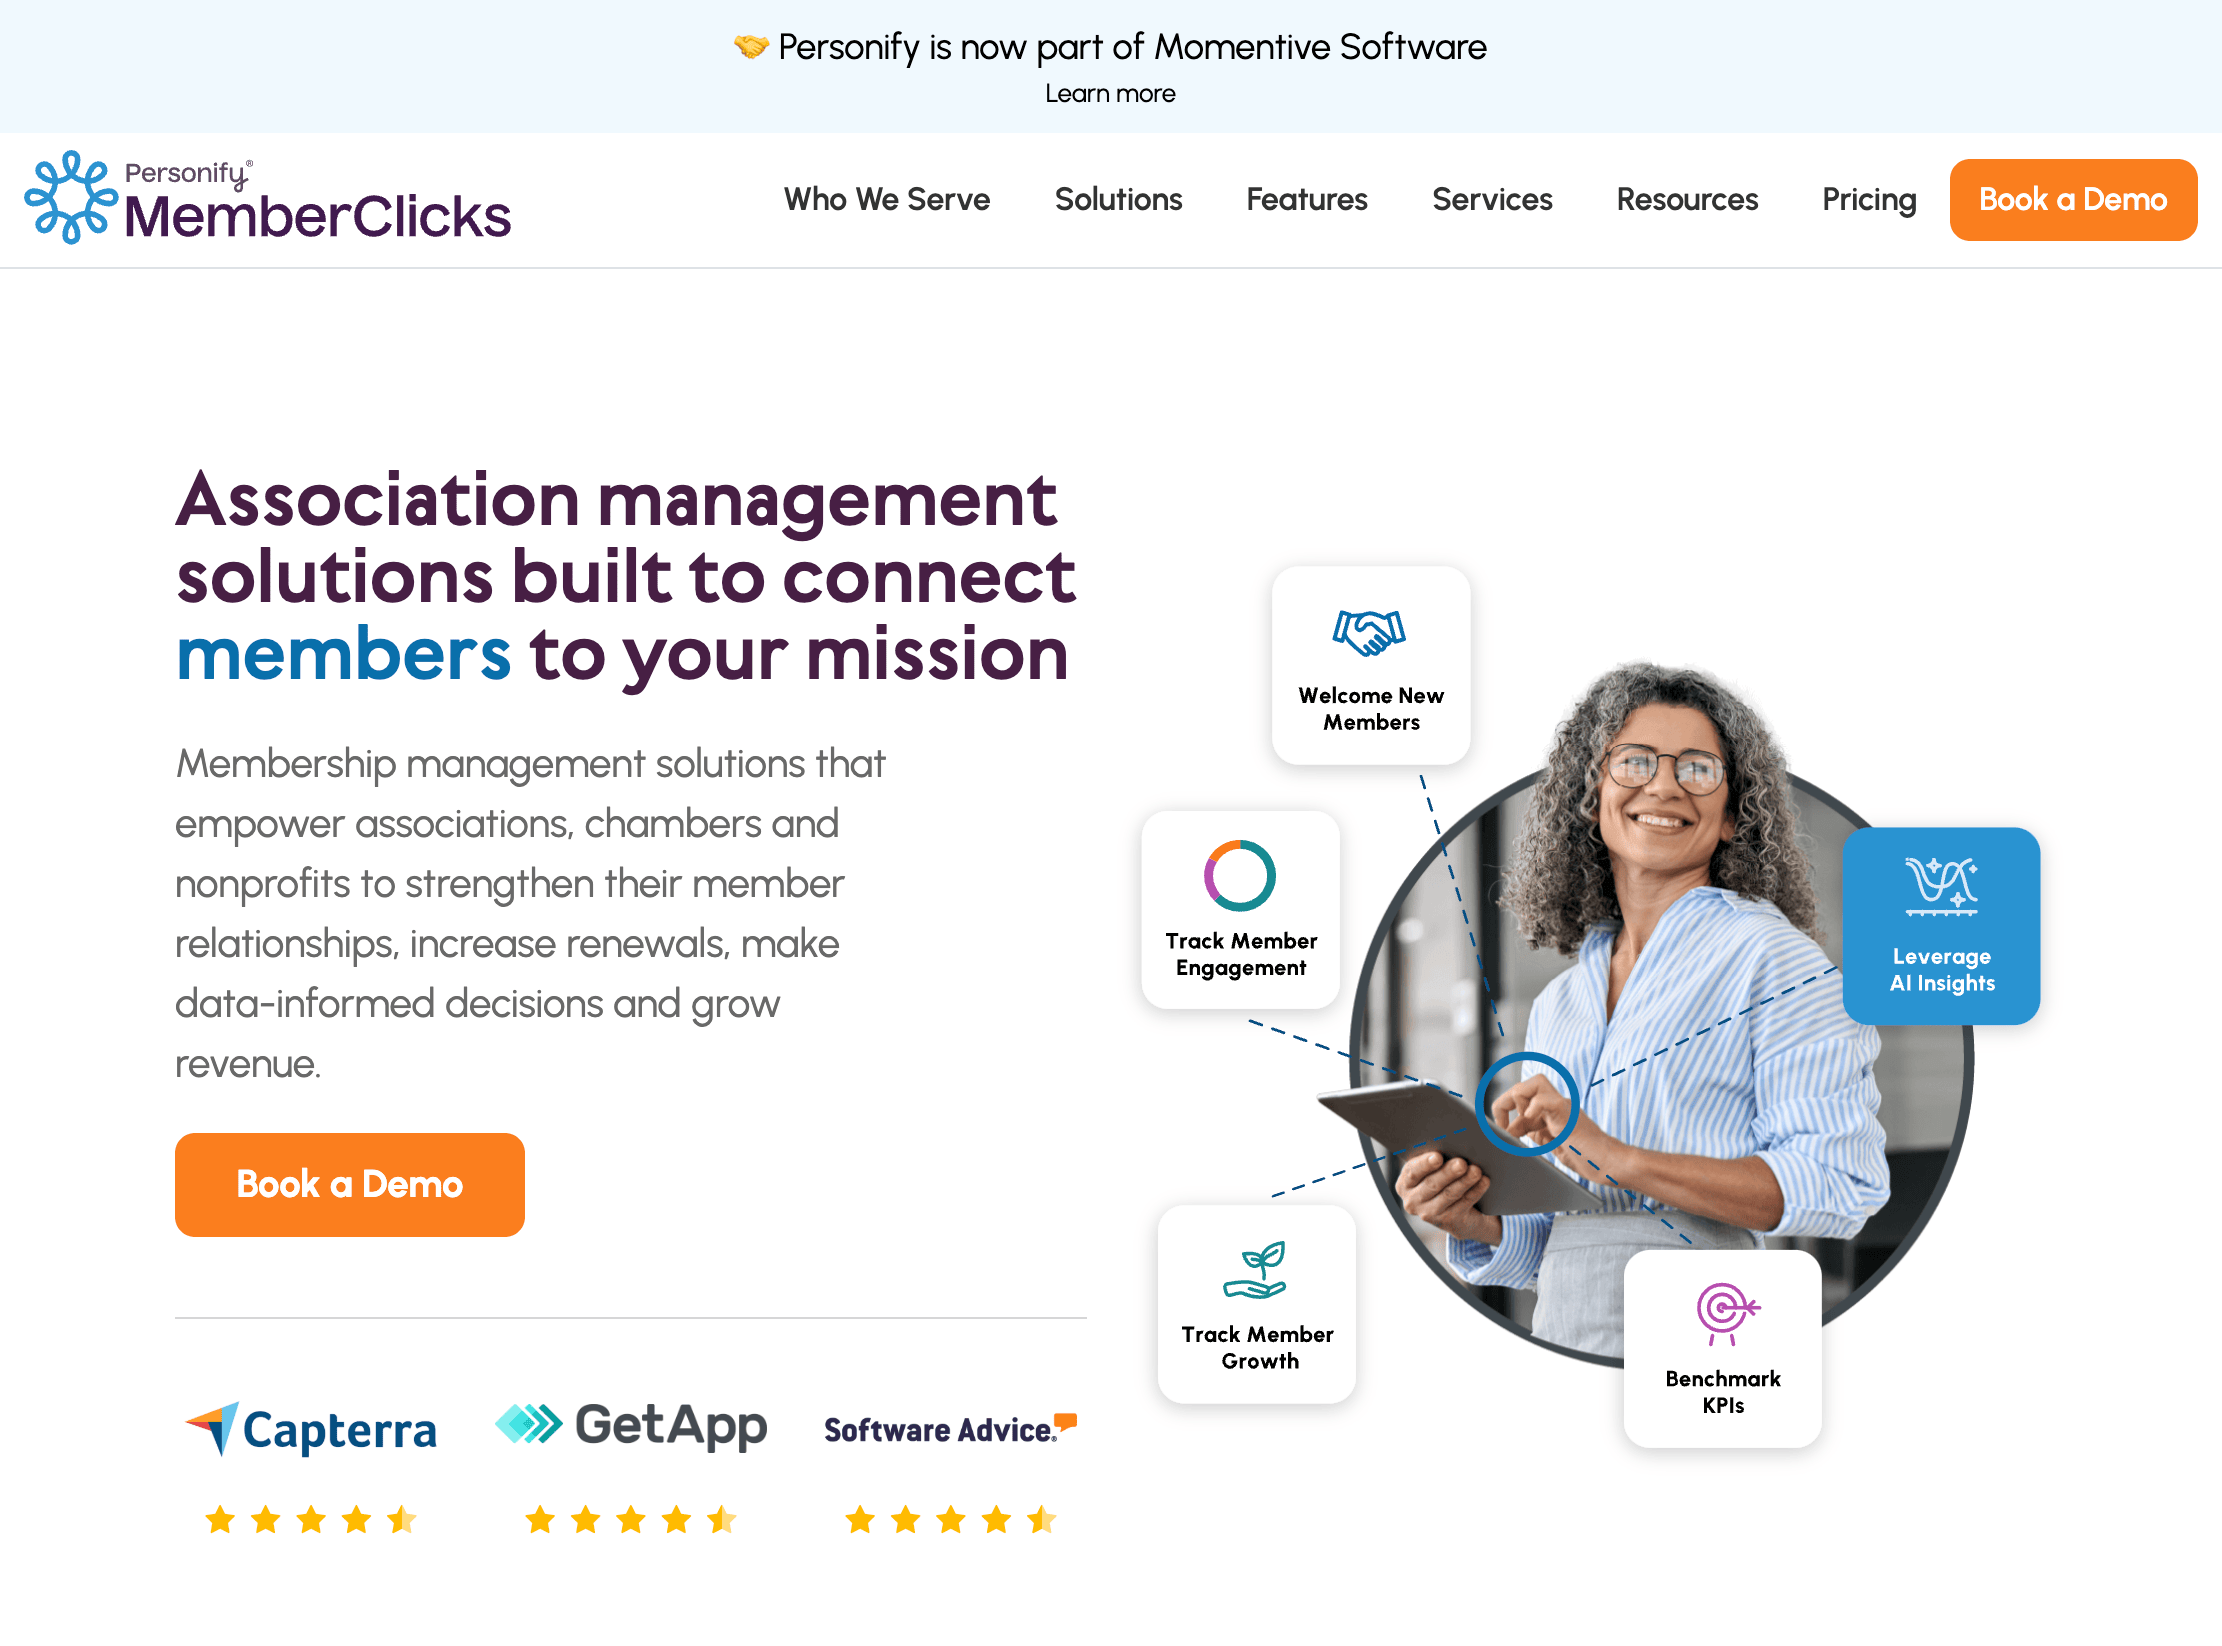Click the GetApp logo
This screenshot has height=1646, width=2222.
[x=631, y=1425]
